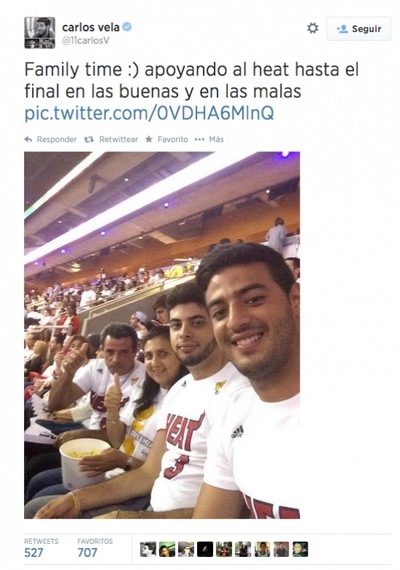The height and width of the screenshot is (570, 400).
Task: Open the attached Heat game photo
Action: (x=162, y=335)
